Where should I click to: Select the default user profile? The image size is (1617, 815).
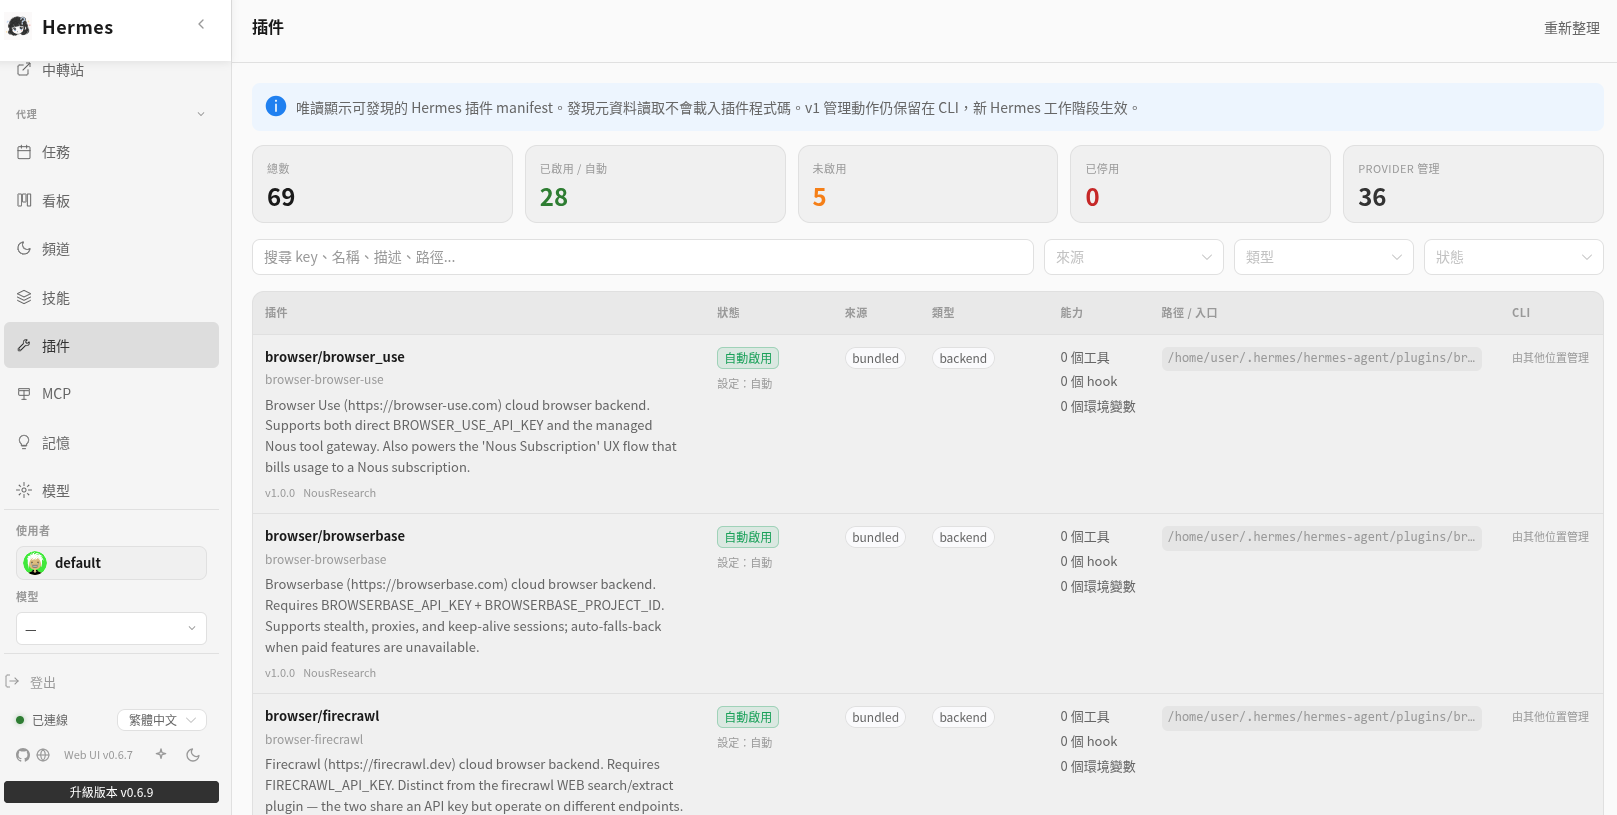[x=111, y=563]
